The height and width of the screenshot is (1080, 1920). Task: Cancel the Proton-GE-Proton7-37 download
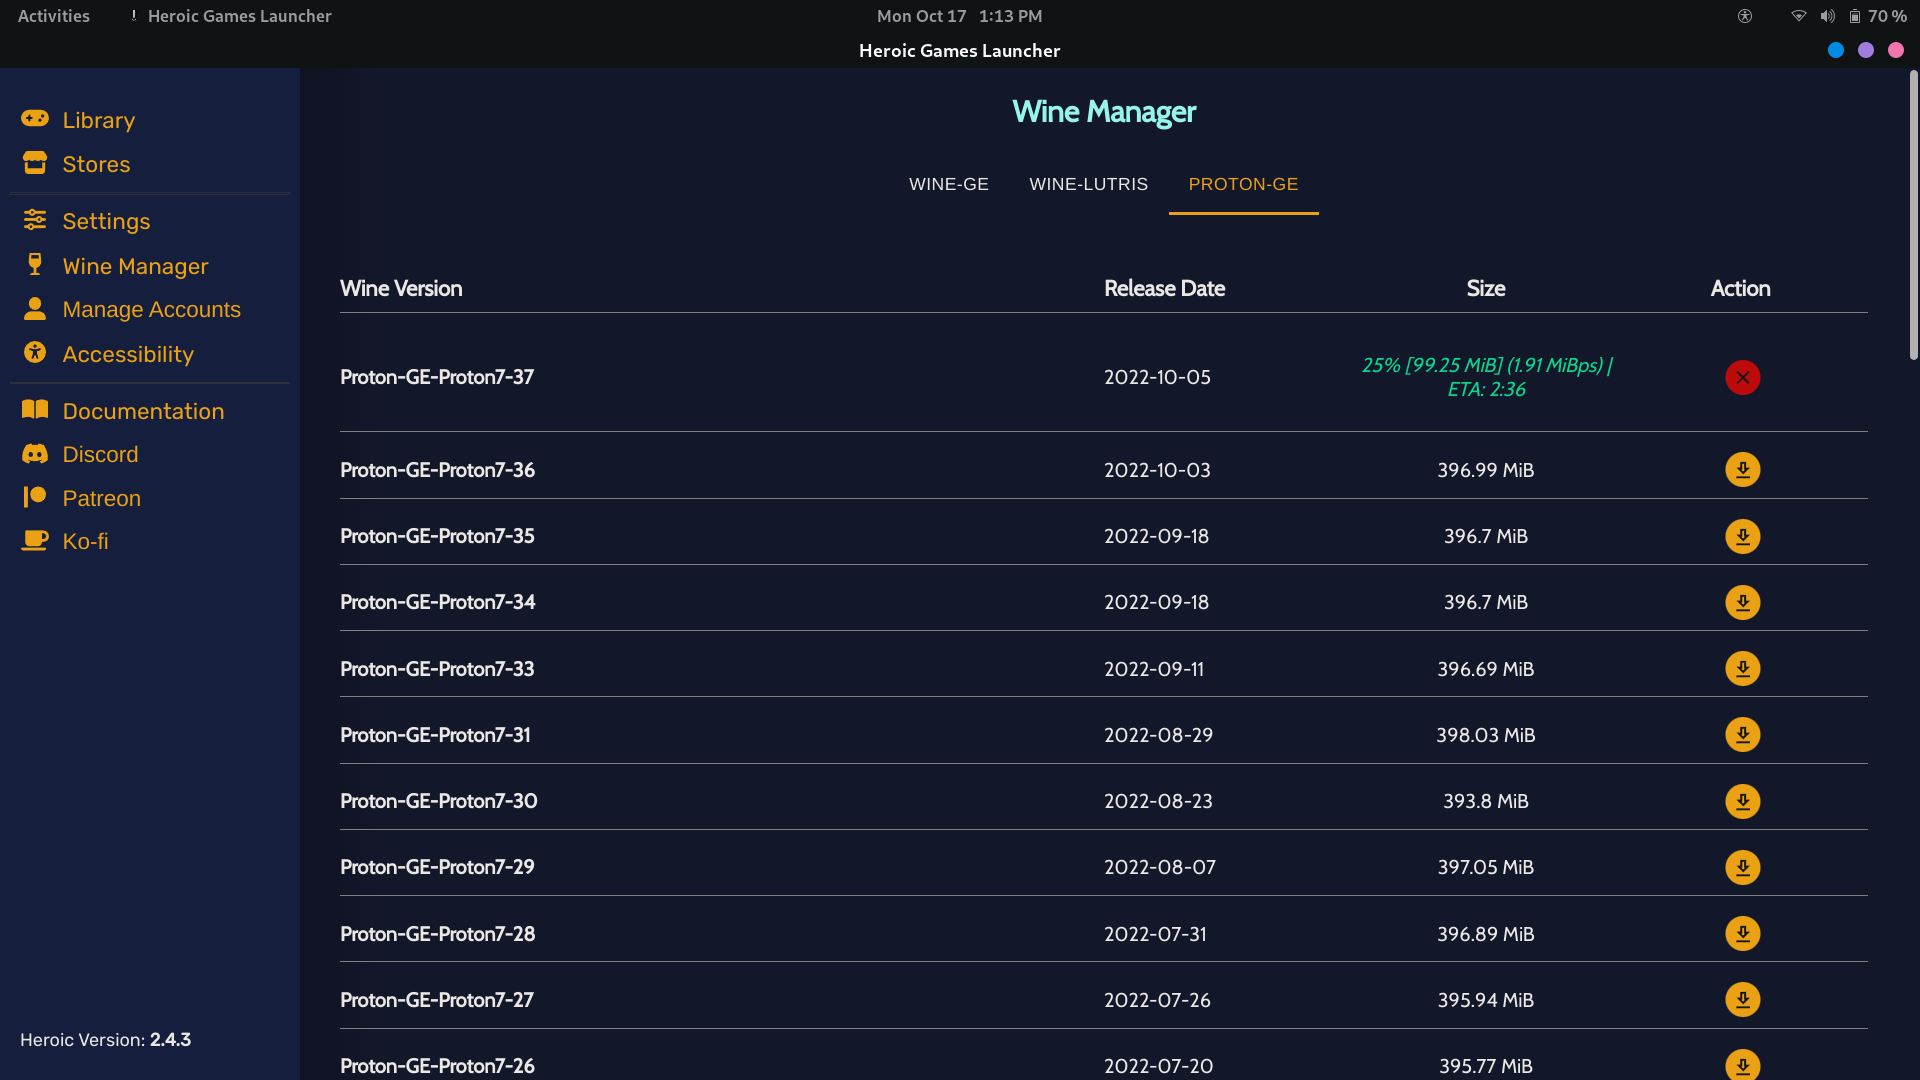click(x=1742, y=377)
